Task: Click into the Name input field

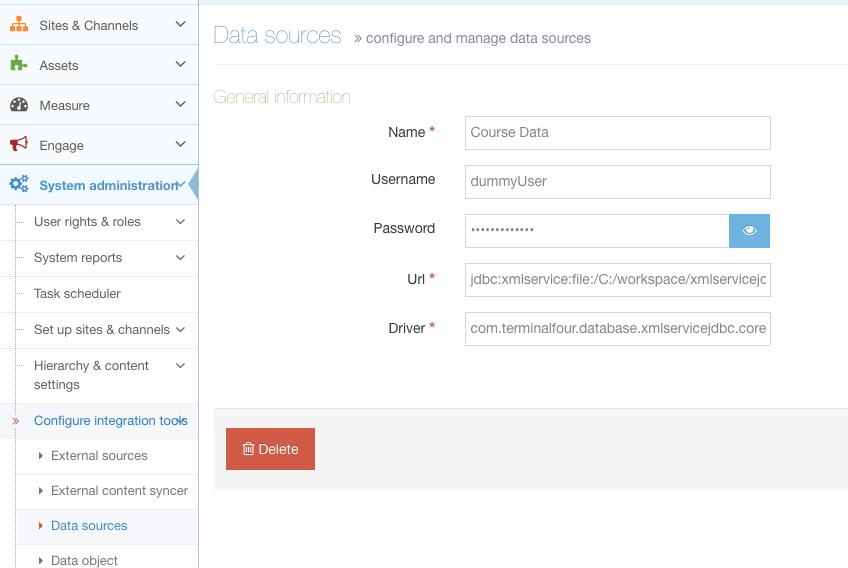Action: pyautogui.click(x=617, y=132)
